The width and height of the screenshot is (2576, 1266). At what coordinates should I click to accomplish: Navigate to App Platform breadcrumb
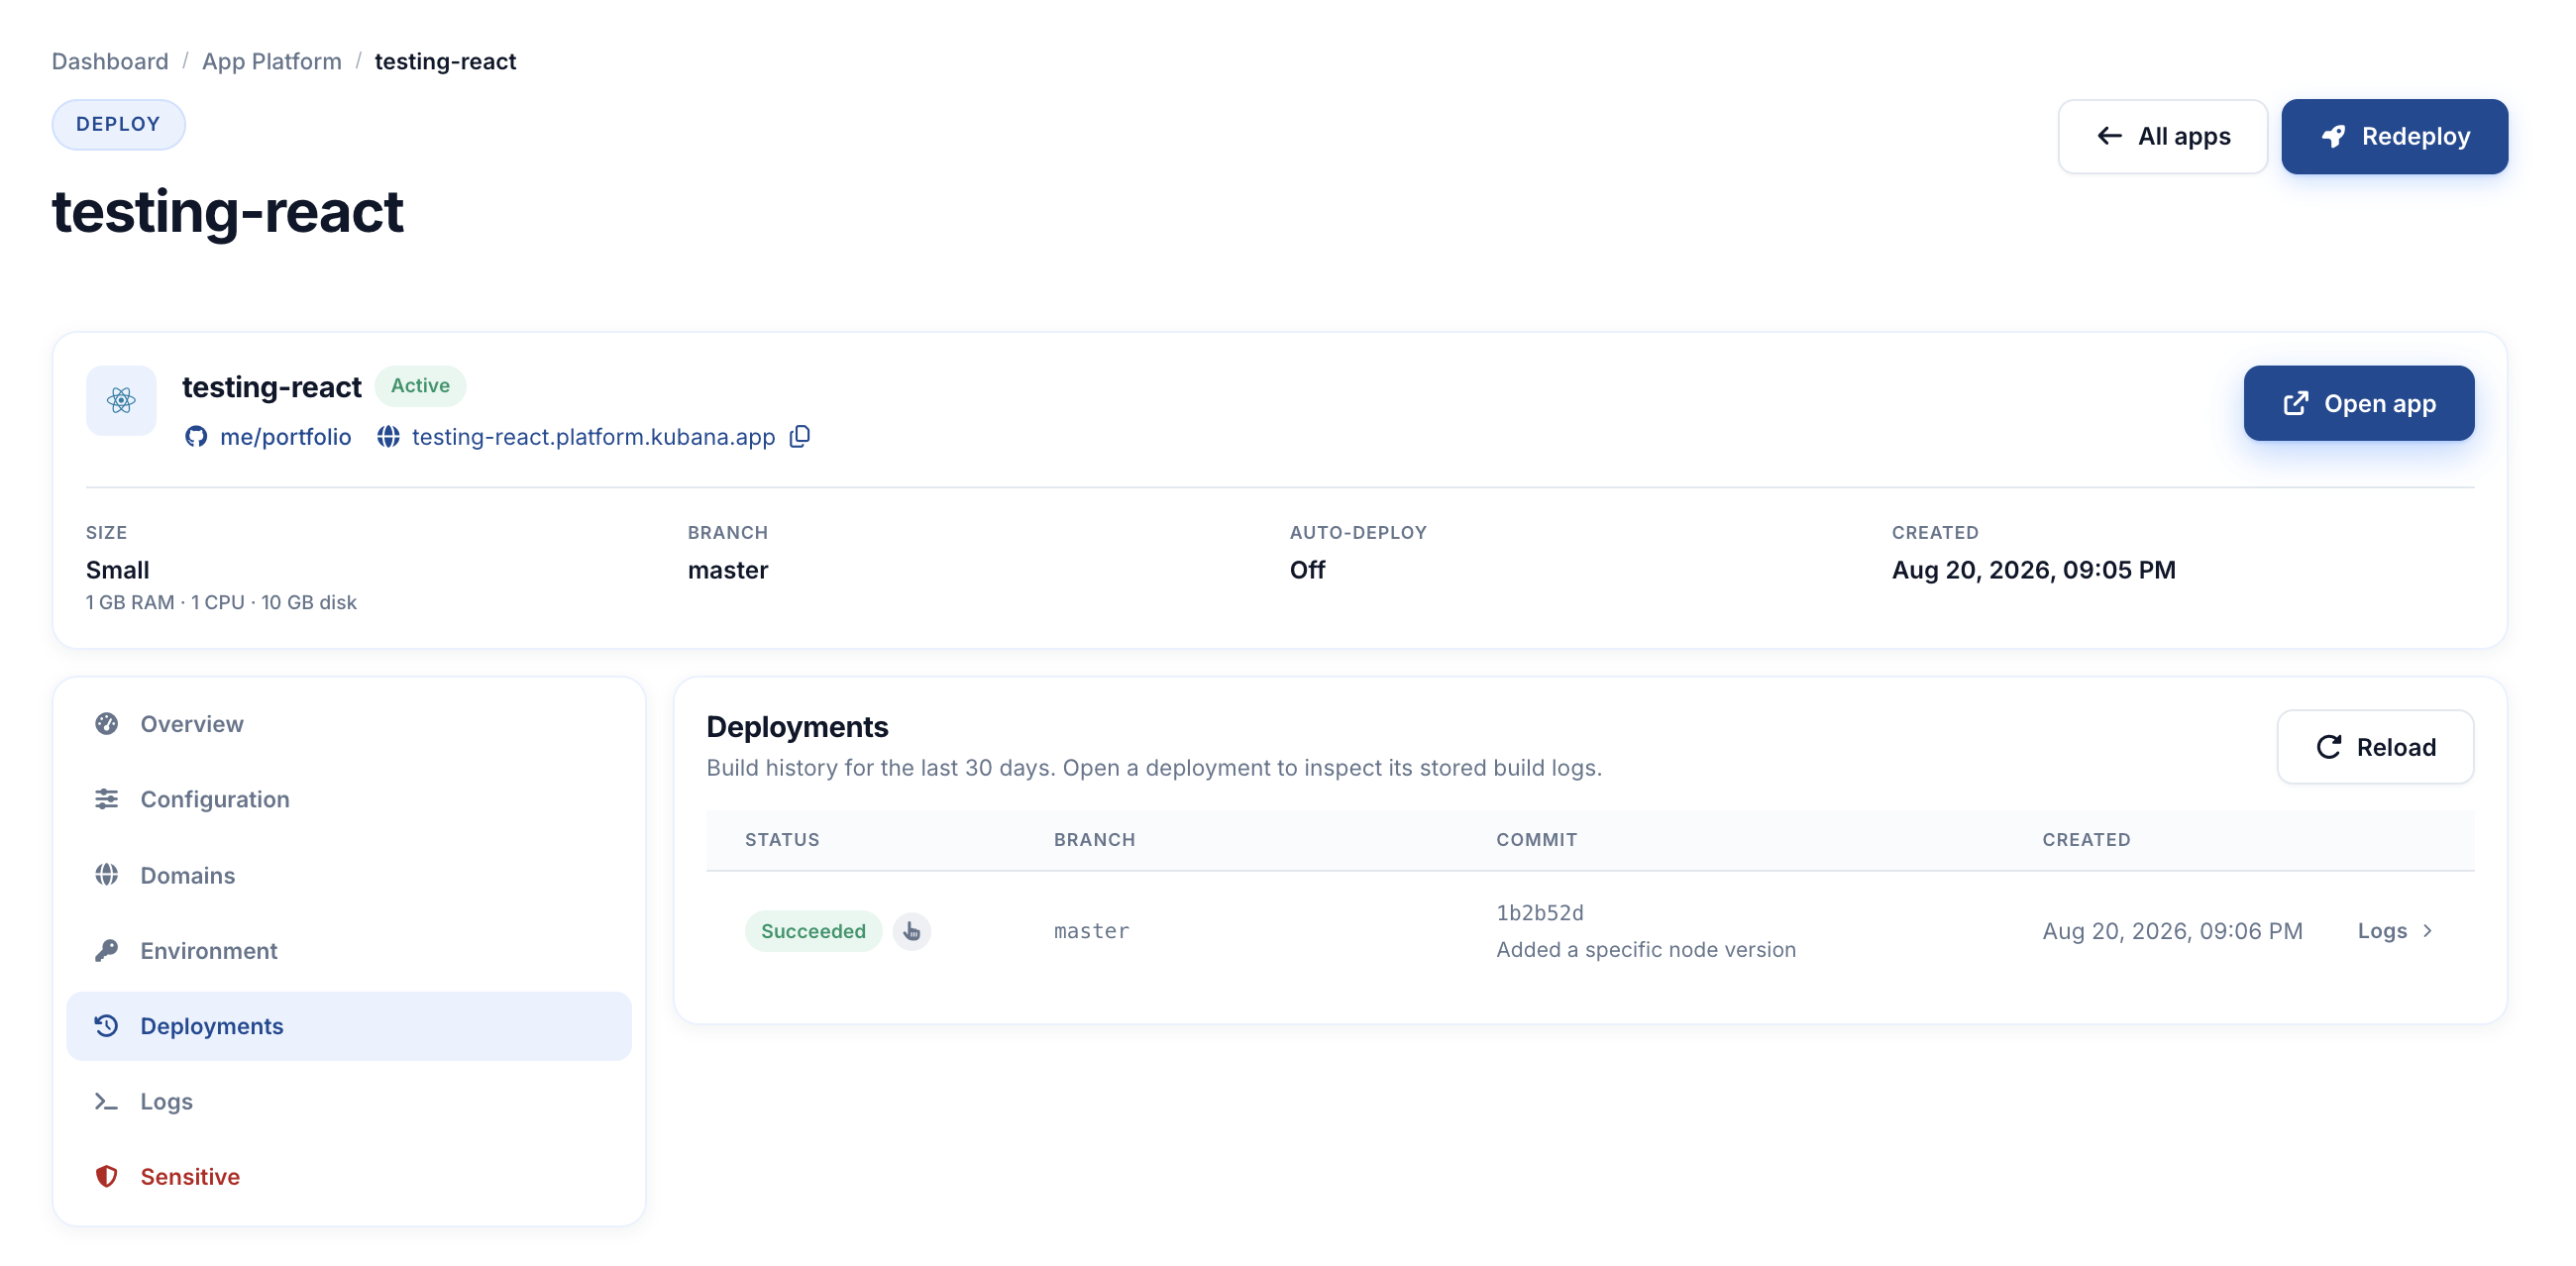coord(271,61)
